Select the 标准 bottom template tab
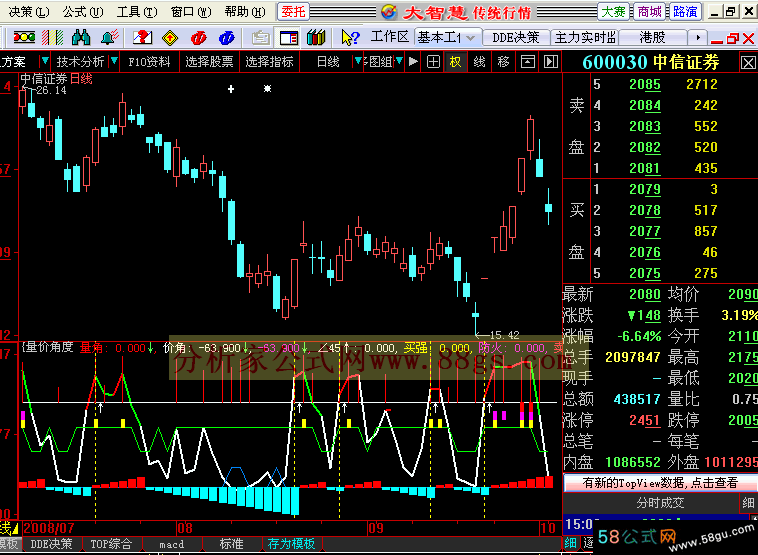 point(232,544)
